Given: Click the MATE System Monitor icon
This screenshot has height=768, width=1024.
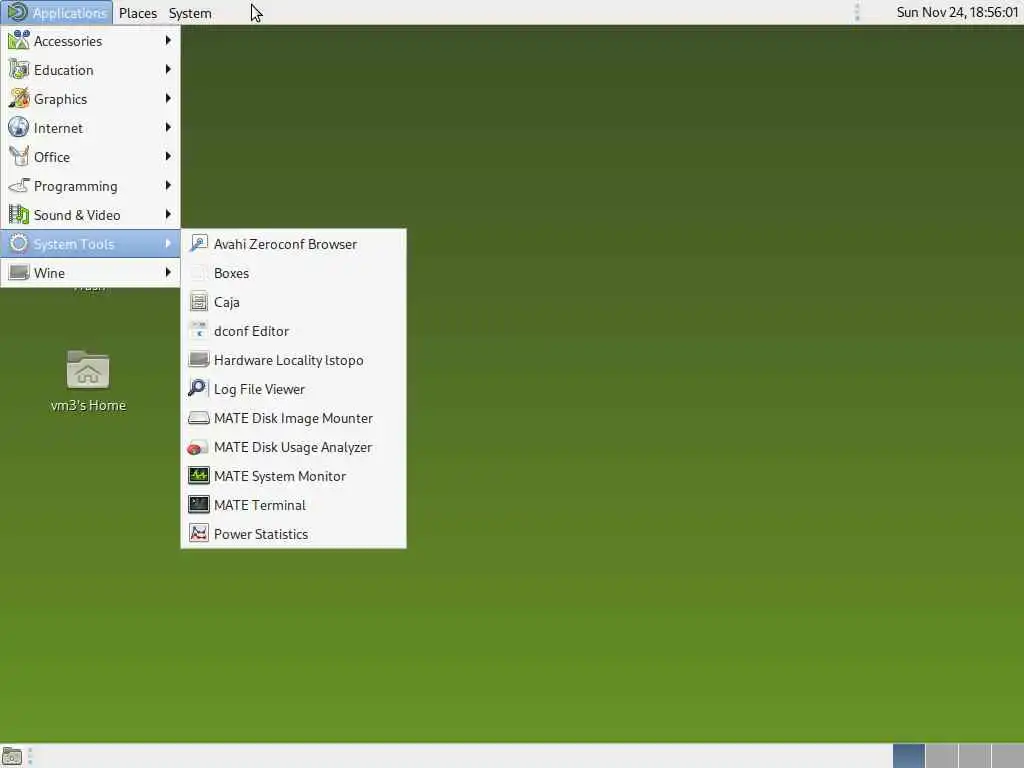Looking at the screenshot, I should click(x=199, y=475).
